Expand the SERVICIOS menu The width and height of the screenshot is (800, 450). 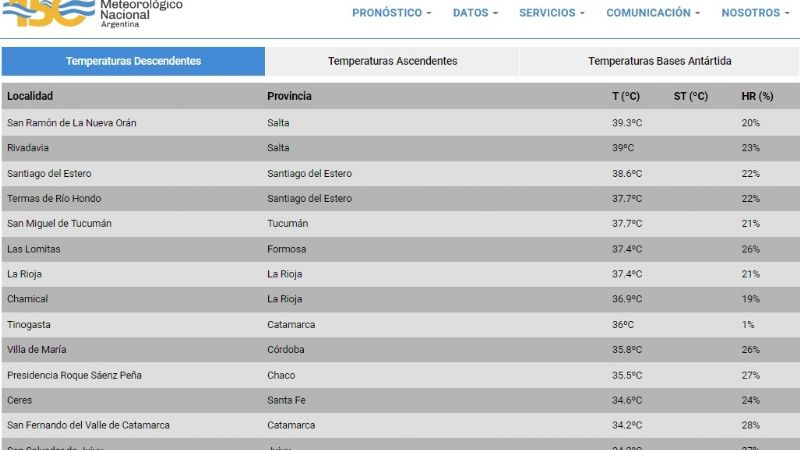click(x=552, y=13)
